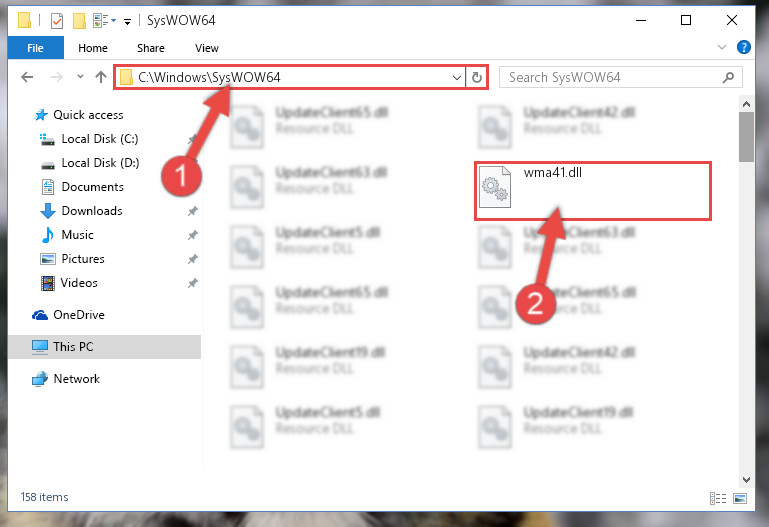Expand the ribbon with the chevron
The width and height of the screenshot is (769, 527).
coord(722,47)
